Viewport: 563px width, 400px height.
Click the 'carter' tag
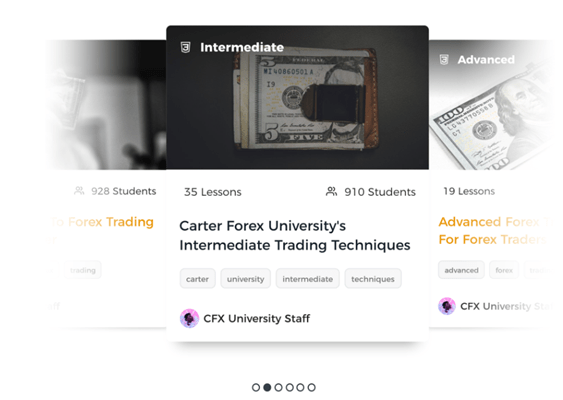(x=197, y=279)
